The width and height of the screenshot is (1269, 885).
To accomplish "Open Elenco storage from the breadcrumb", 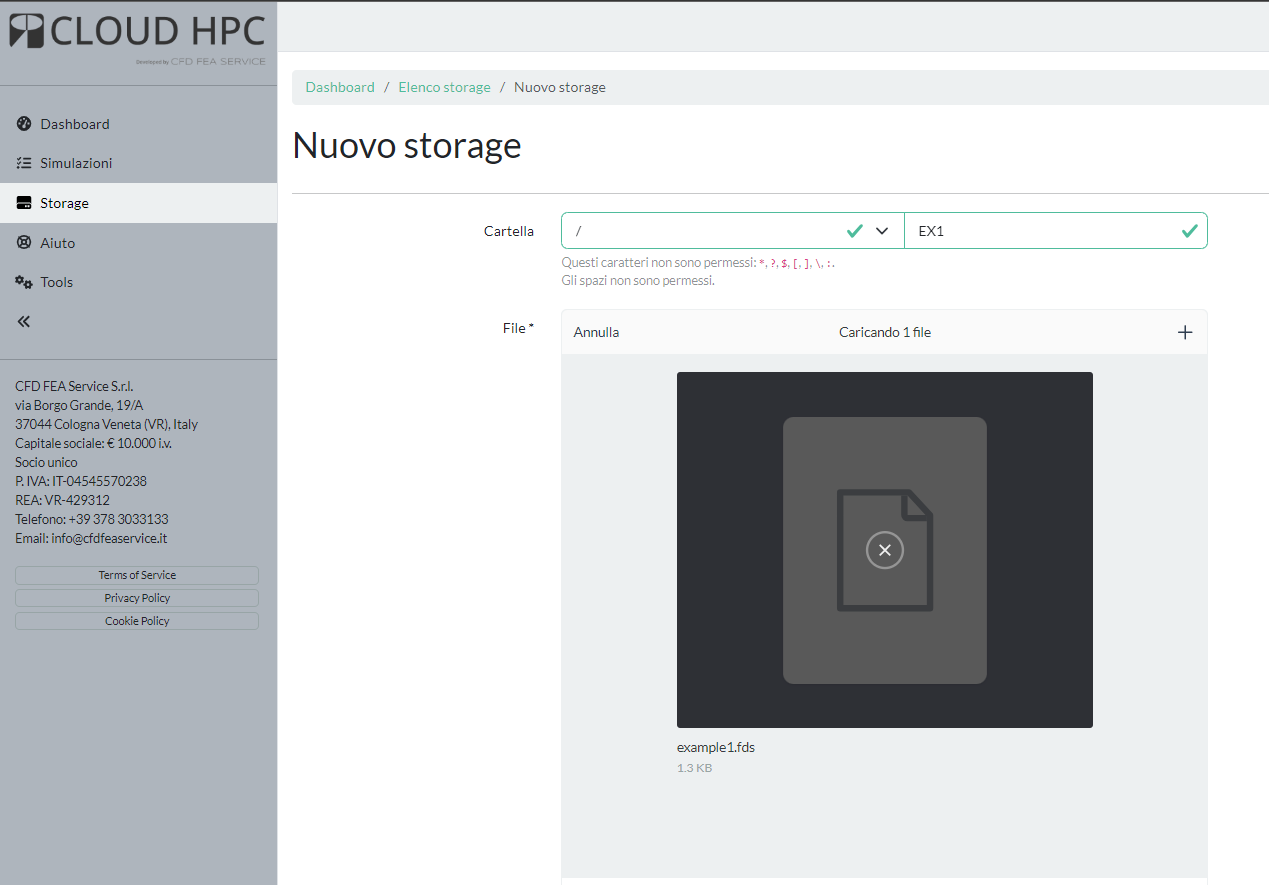I will (x=444, y=87).
